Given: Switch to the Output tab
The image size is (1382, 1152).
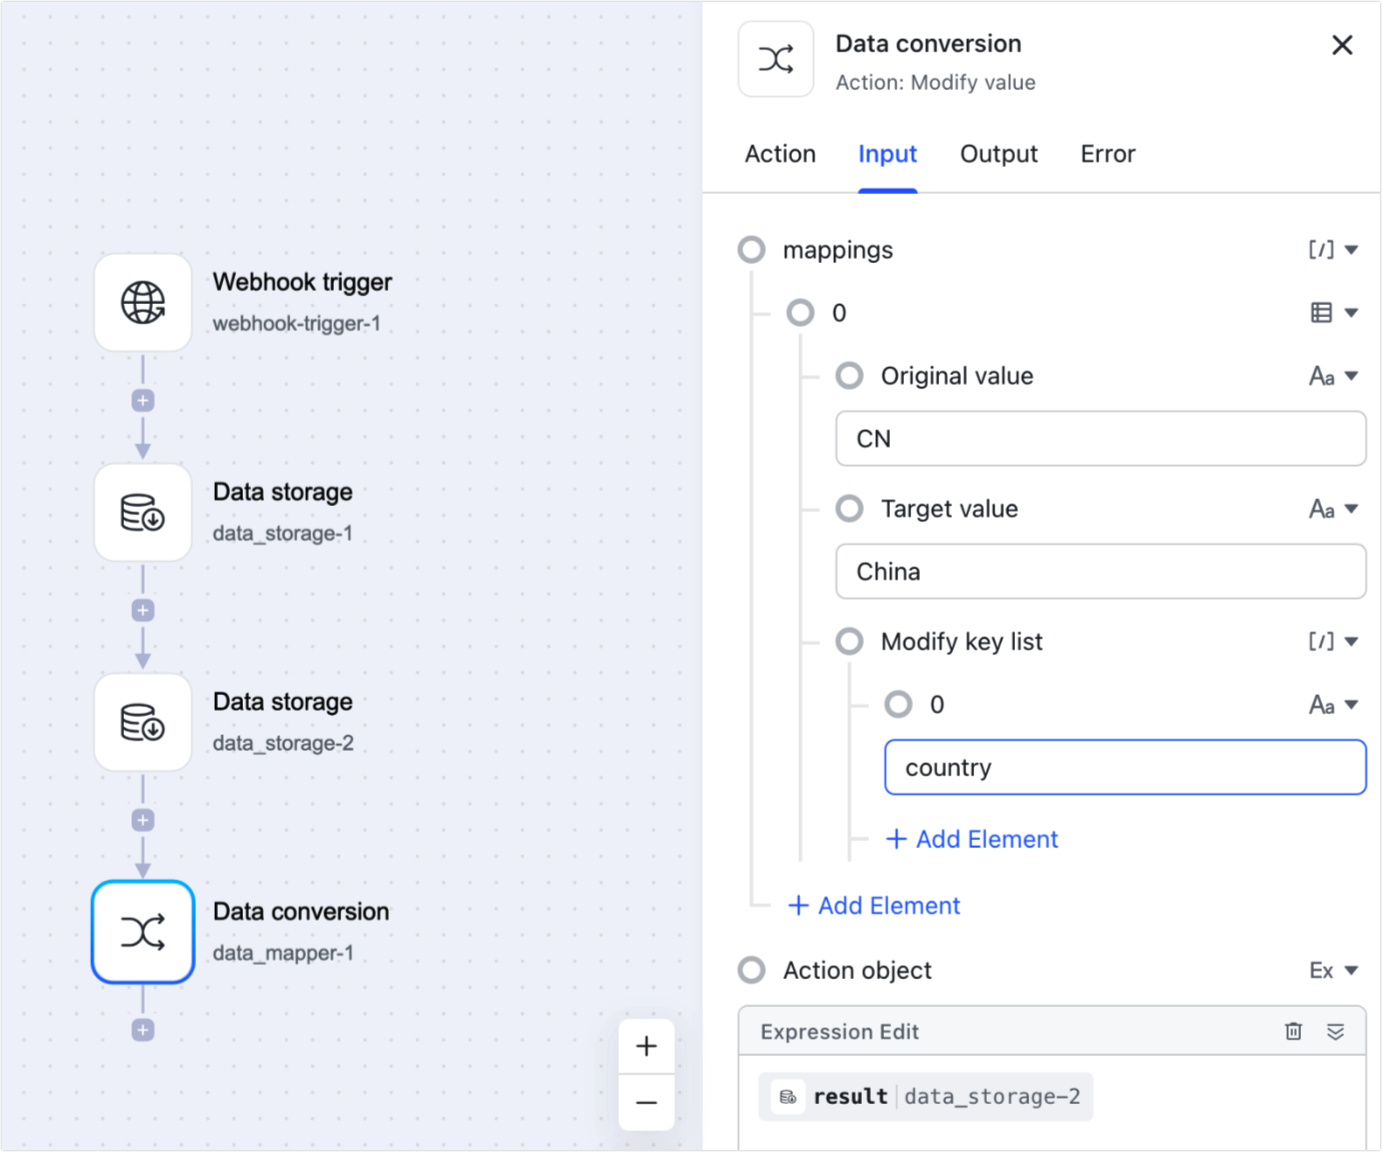Looking at the screenshot, I should pyautogui.click(x=998, y=154).
